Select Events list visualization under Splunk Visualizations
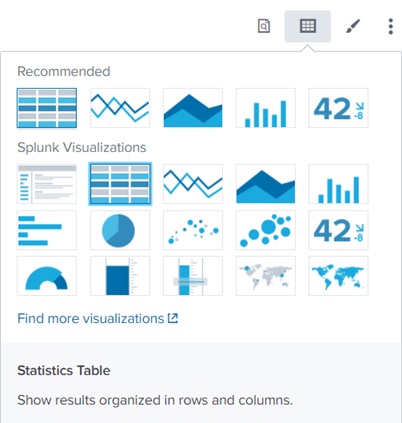Image resolution: width=402 pixels, height=423 pixels. pos(47,184)
